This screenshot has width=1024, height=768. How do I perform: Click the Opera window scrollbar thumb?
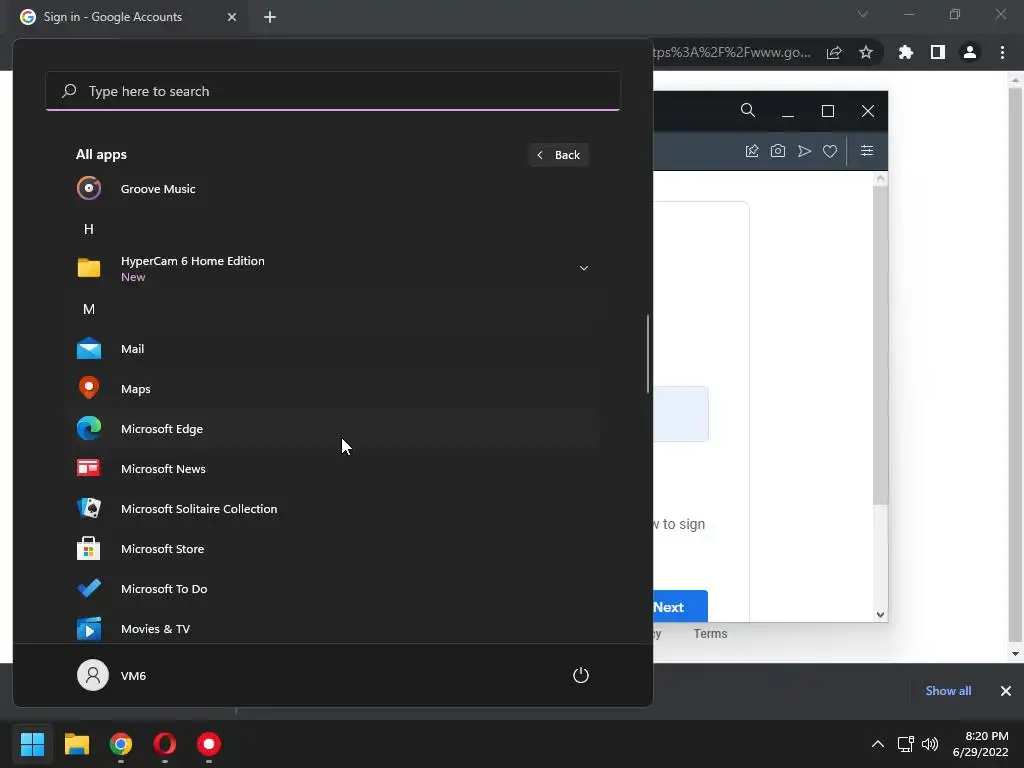(880, 345)
